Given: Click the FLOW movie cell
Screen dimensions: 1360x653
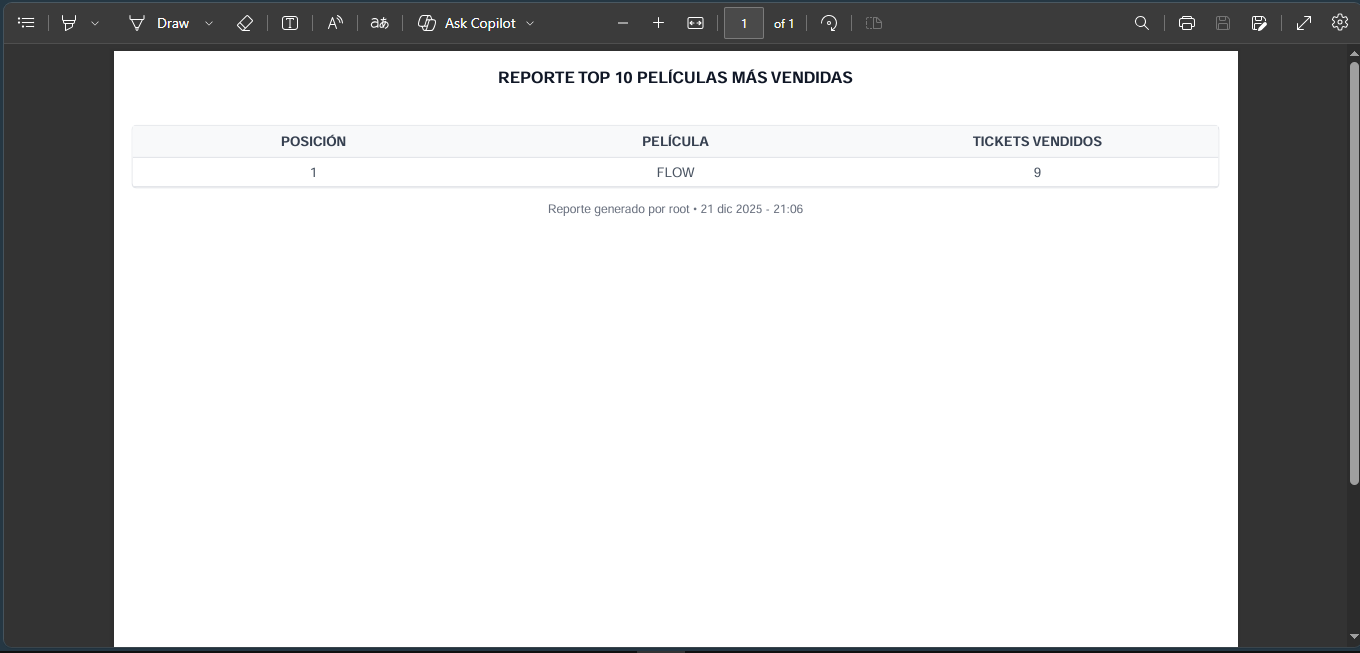Looking at the screenshot, I should 675,172.
